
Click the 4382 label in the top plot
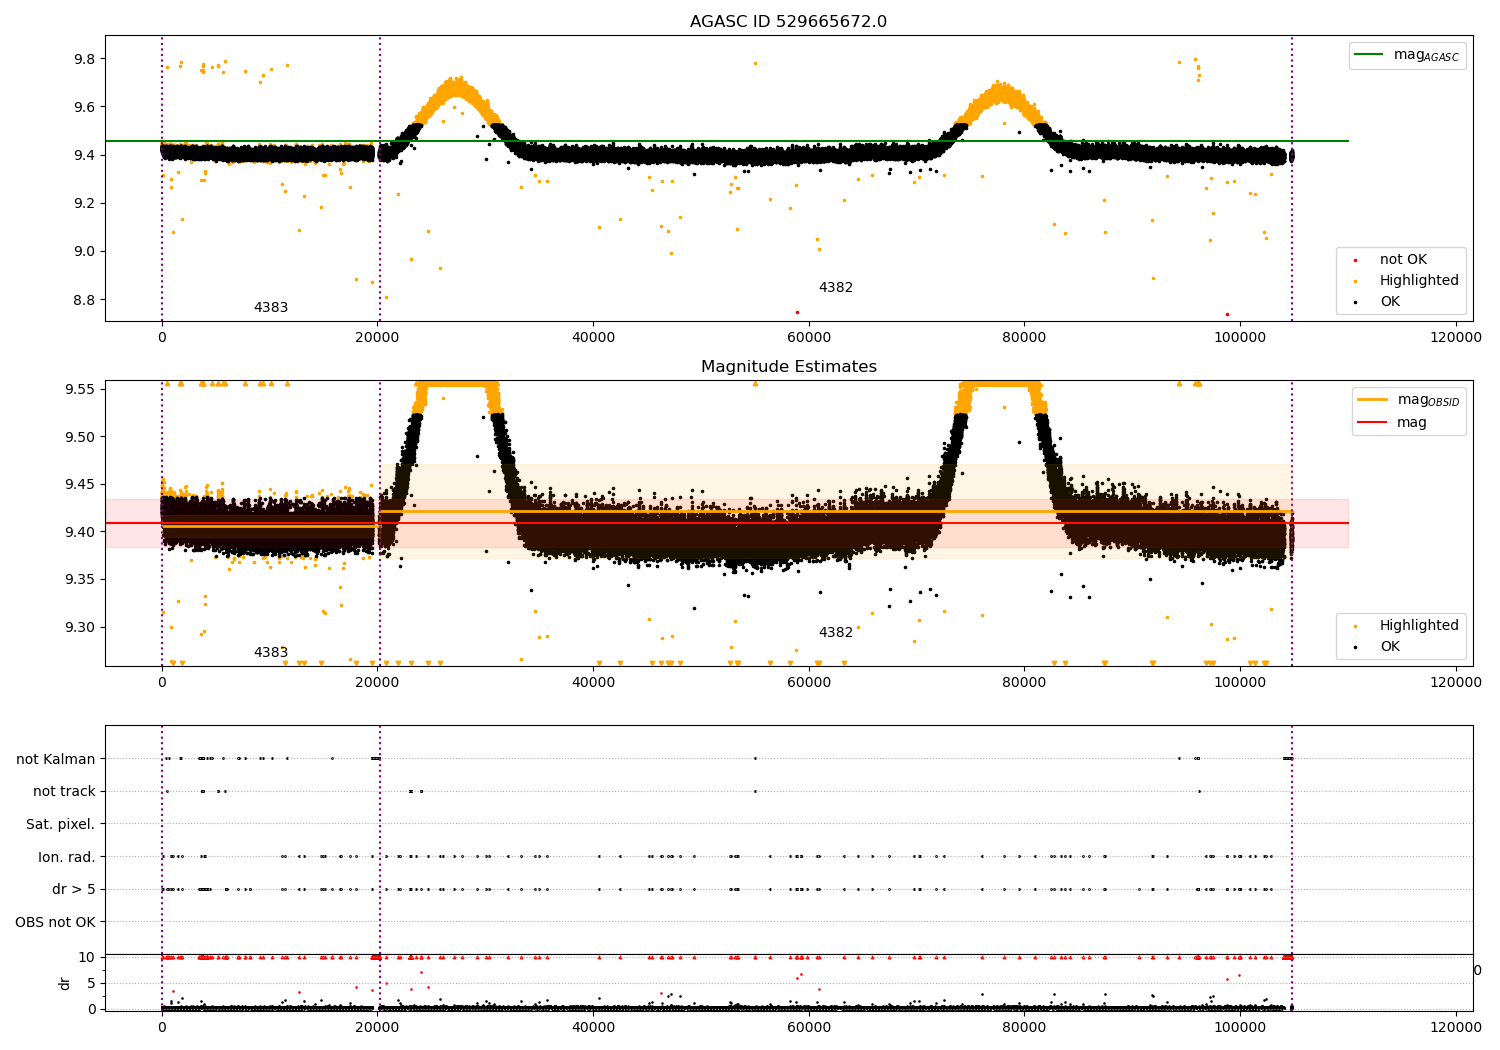836,288
